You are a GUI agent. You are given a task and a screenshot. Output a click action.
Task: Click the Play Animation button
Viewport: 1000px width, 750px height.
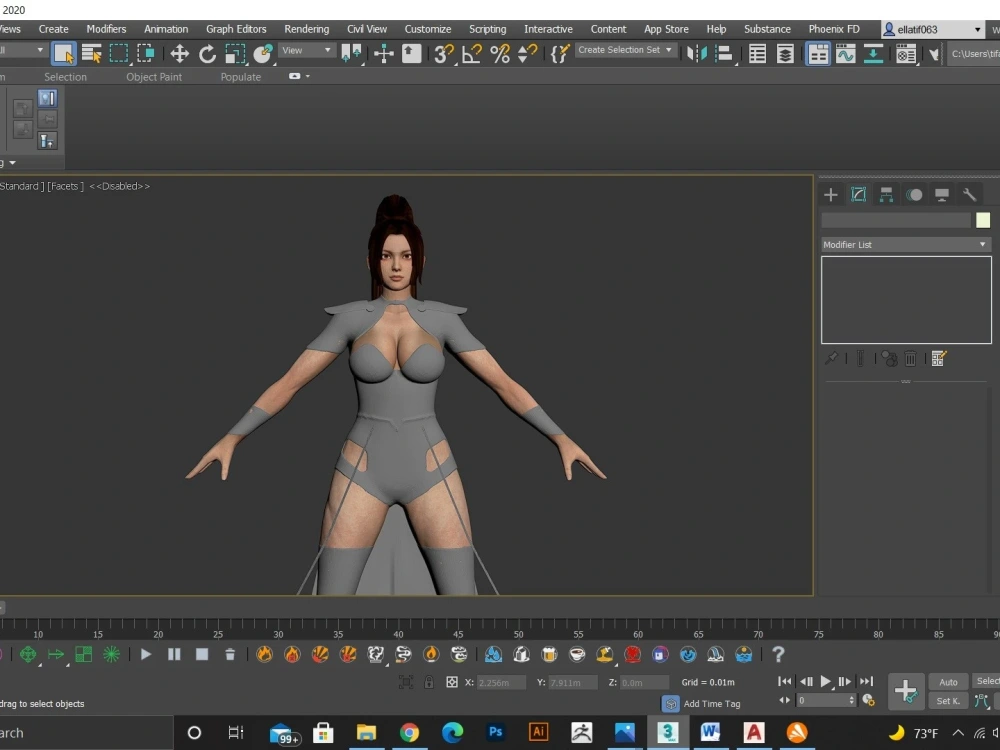click(825, 681)
